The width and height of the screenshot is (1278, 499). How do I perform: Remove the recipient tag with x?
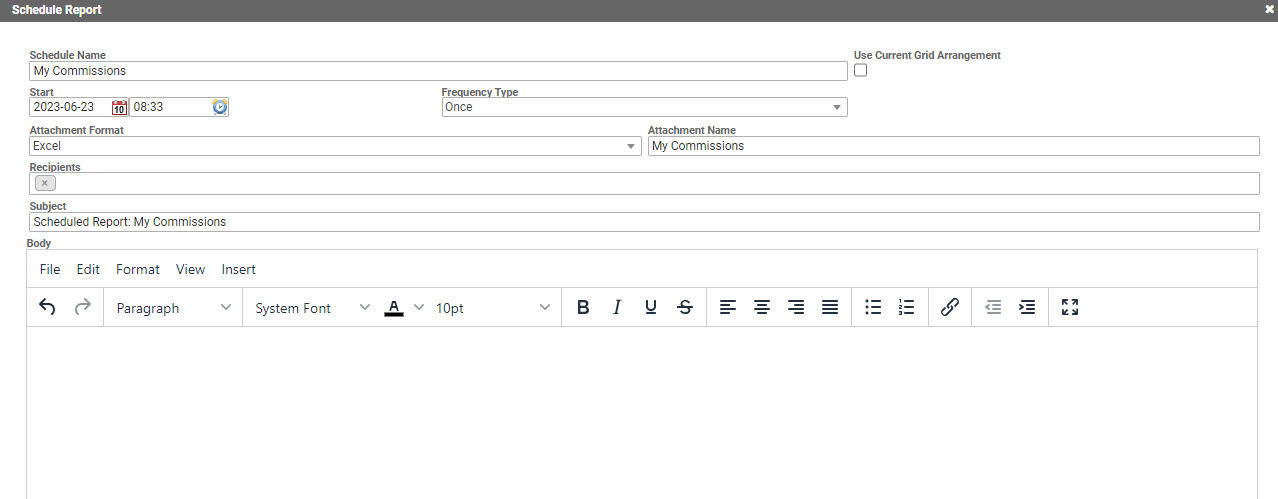point(45,183)
